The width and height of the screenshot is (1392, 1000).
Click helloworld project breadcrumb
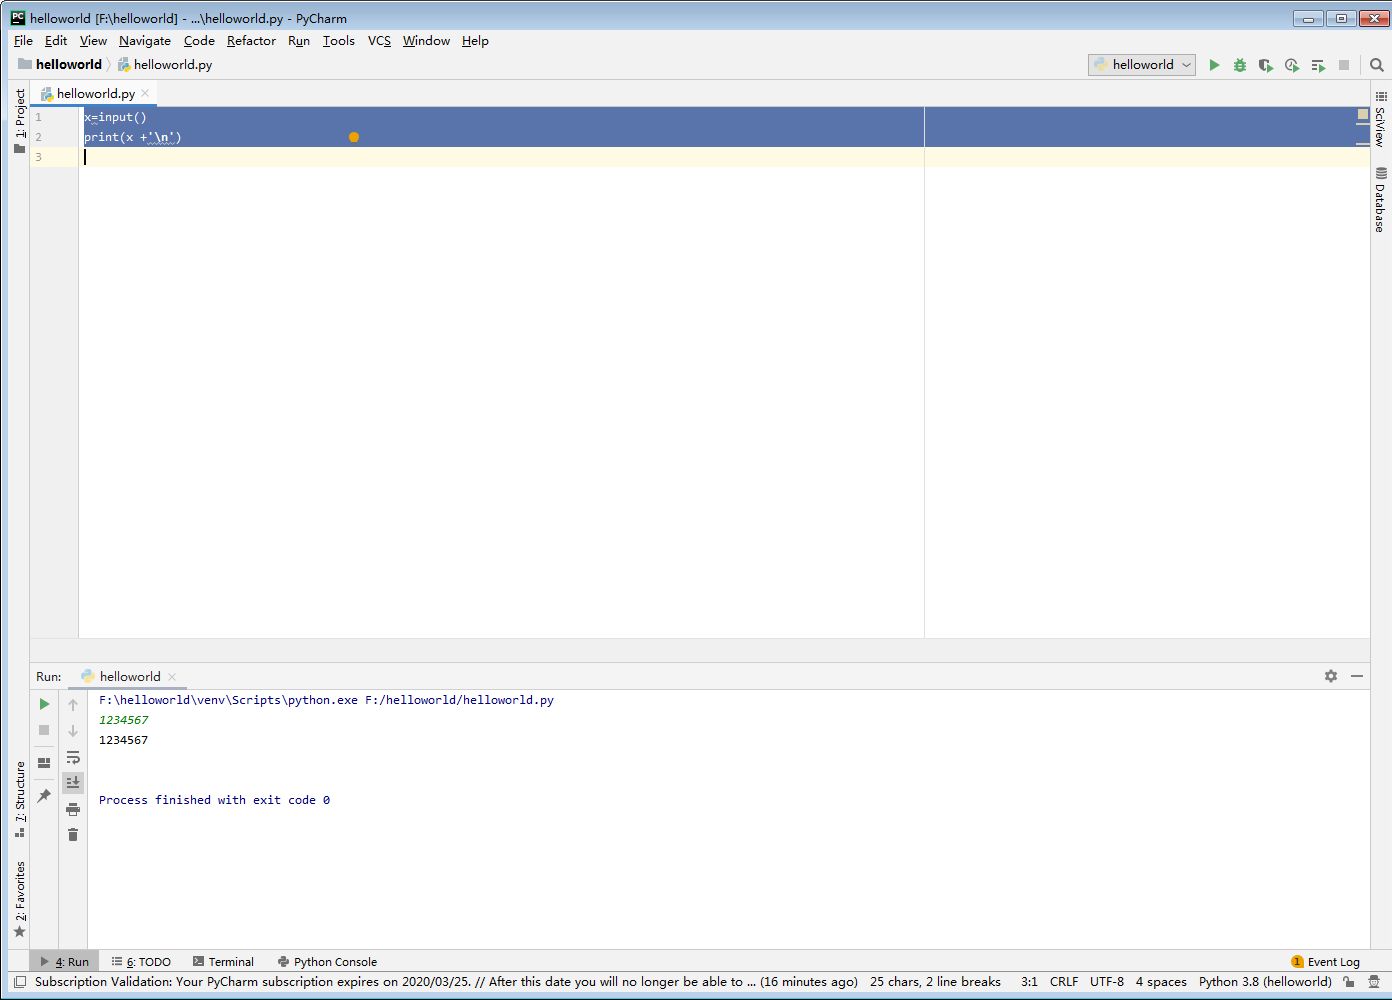pyautogui.click(x=60, y=65)
